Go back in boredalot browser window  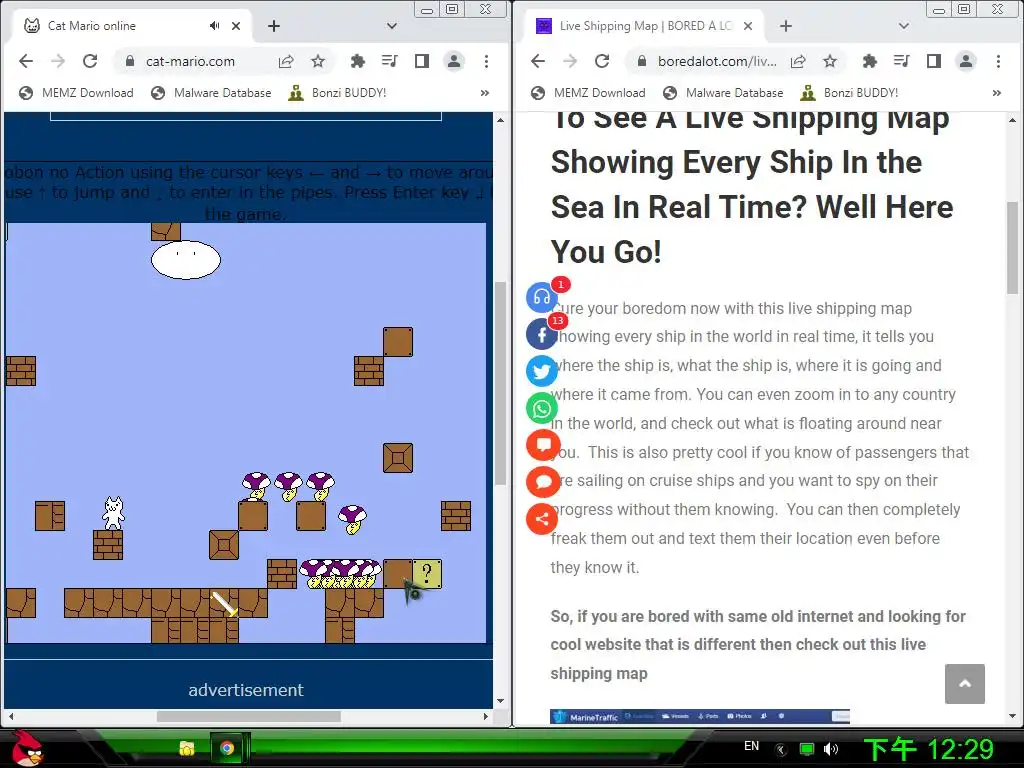(x=537, y=61)
